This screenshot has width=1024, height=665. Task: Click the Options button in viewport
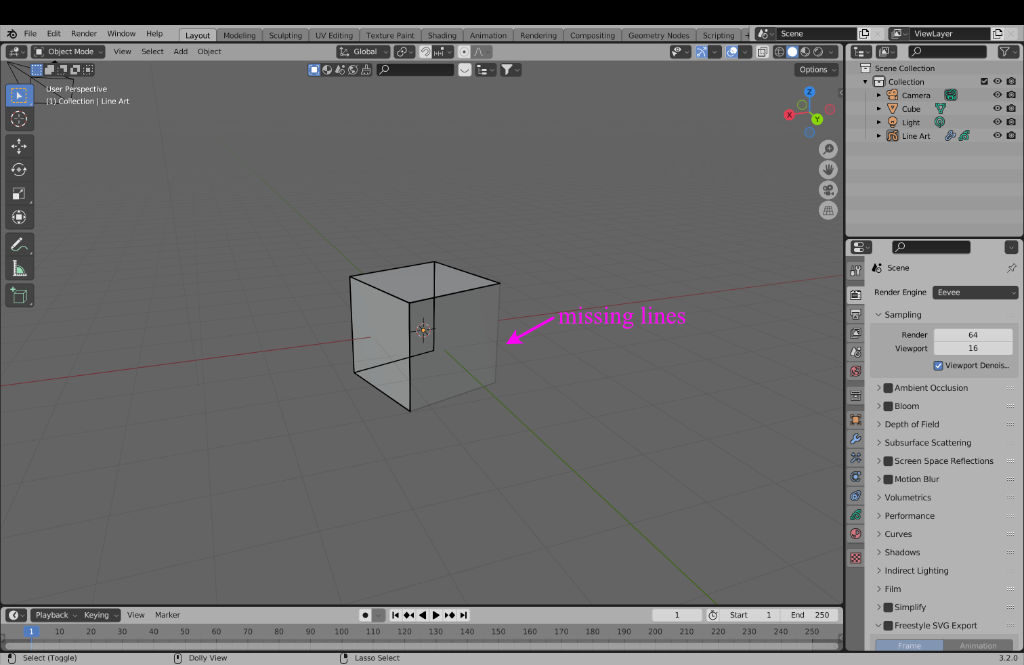tap(817, 70)
